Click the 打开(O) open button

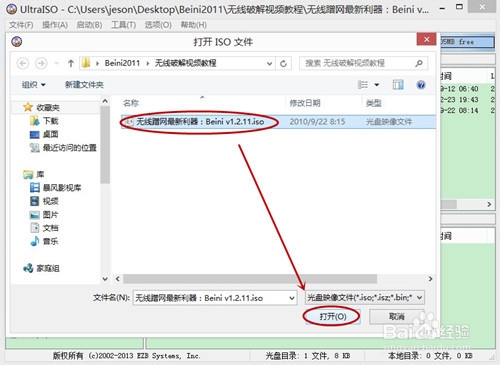click(x=332, y=316)
